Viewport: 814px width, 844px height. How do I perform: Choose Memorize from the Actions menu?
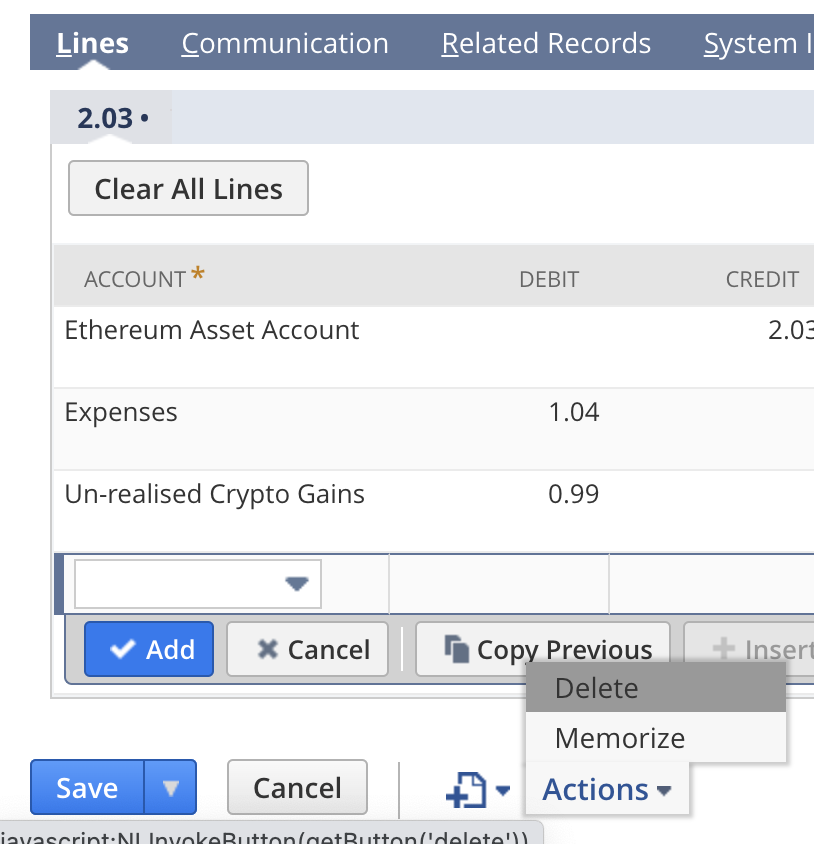[620, 738]
